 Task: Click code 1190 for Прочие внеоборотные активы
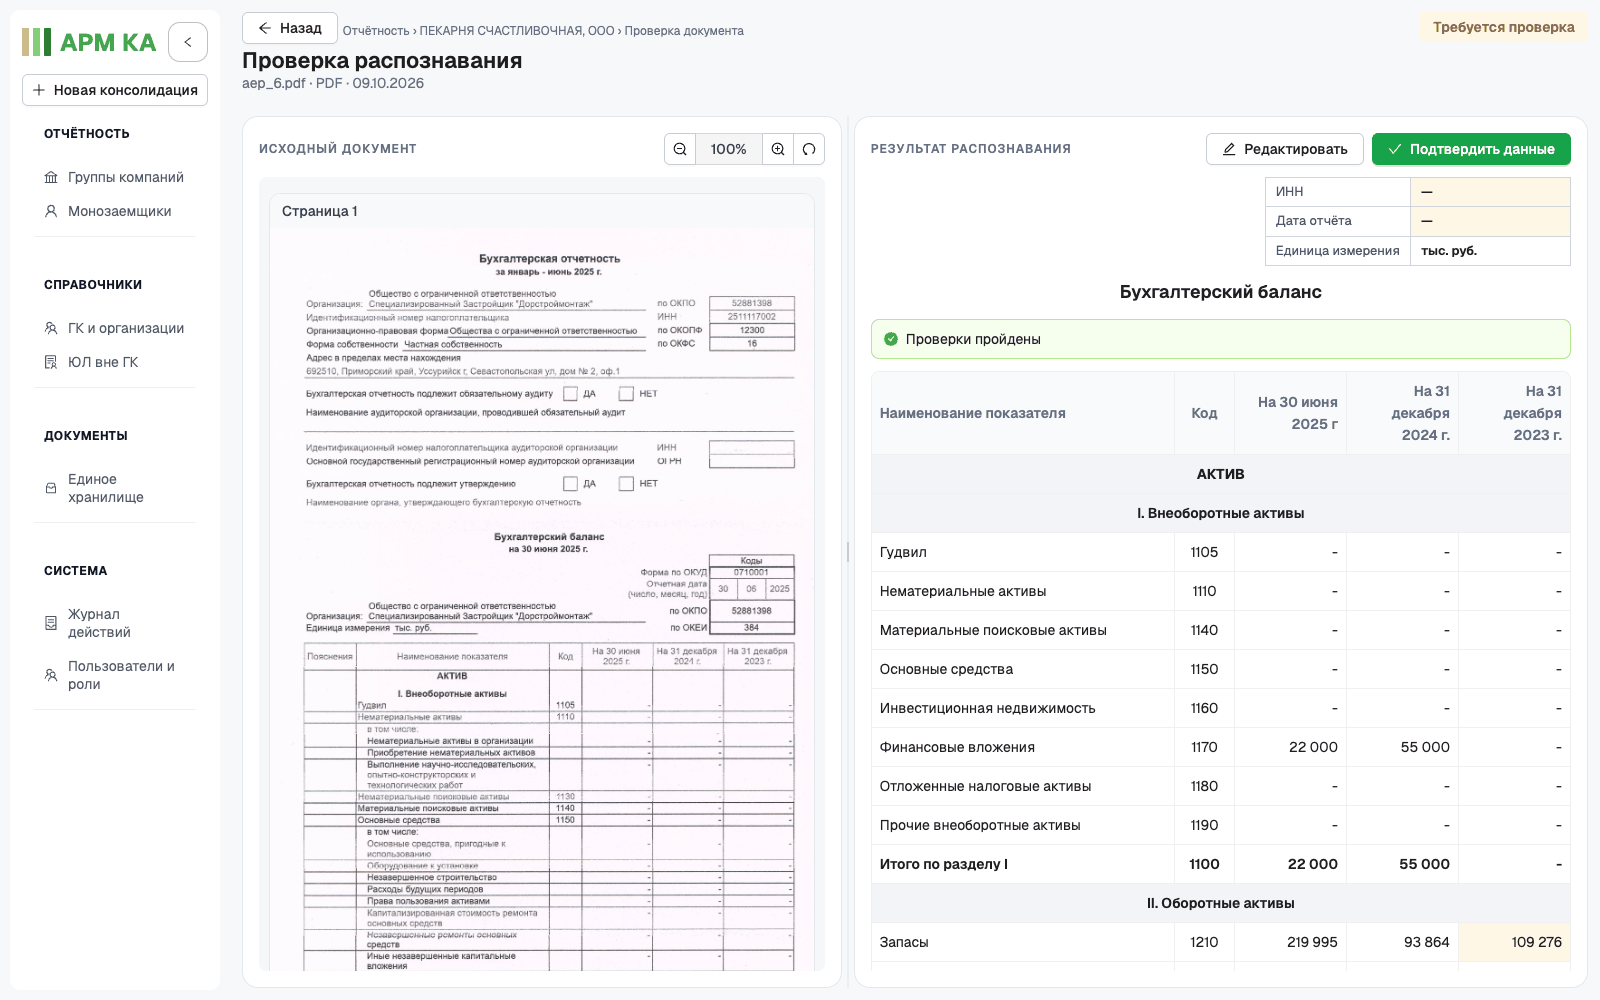tap(1204, 825)
